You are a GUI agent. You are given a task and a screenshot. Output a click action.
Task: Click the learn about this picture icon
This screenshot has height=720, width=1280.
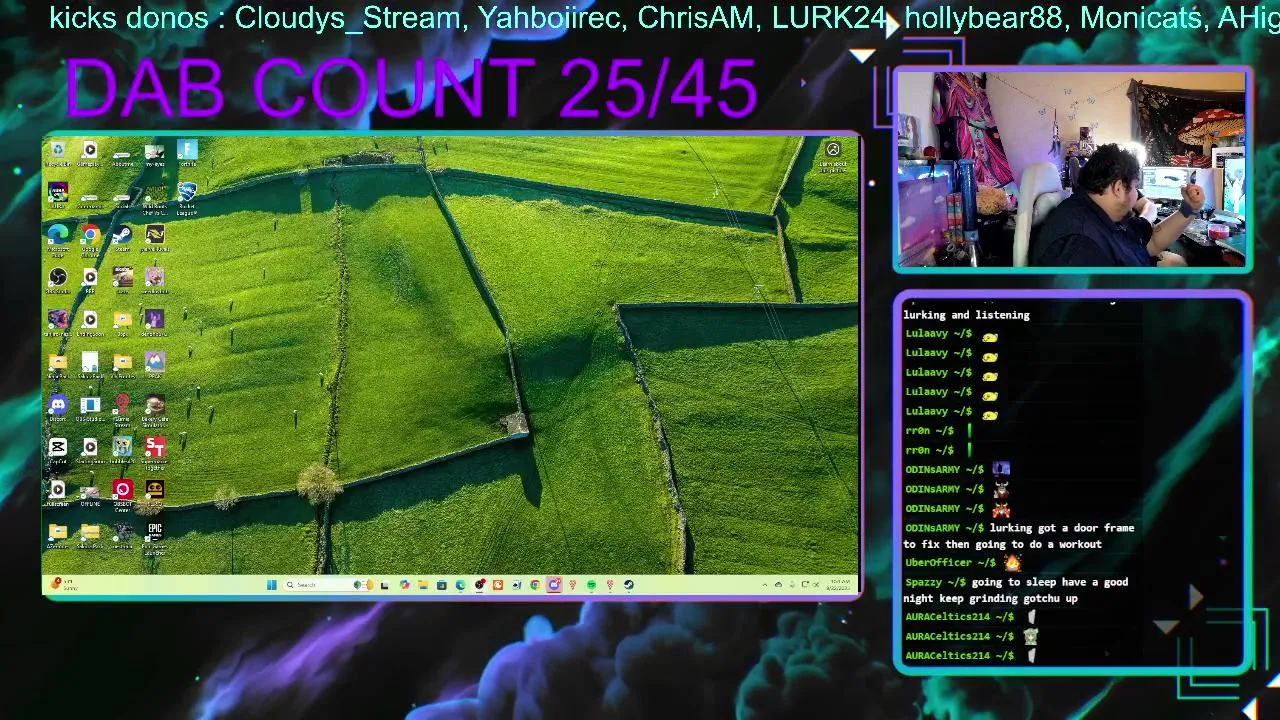click(833, 156)
